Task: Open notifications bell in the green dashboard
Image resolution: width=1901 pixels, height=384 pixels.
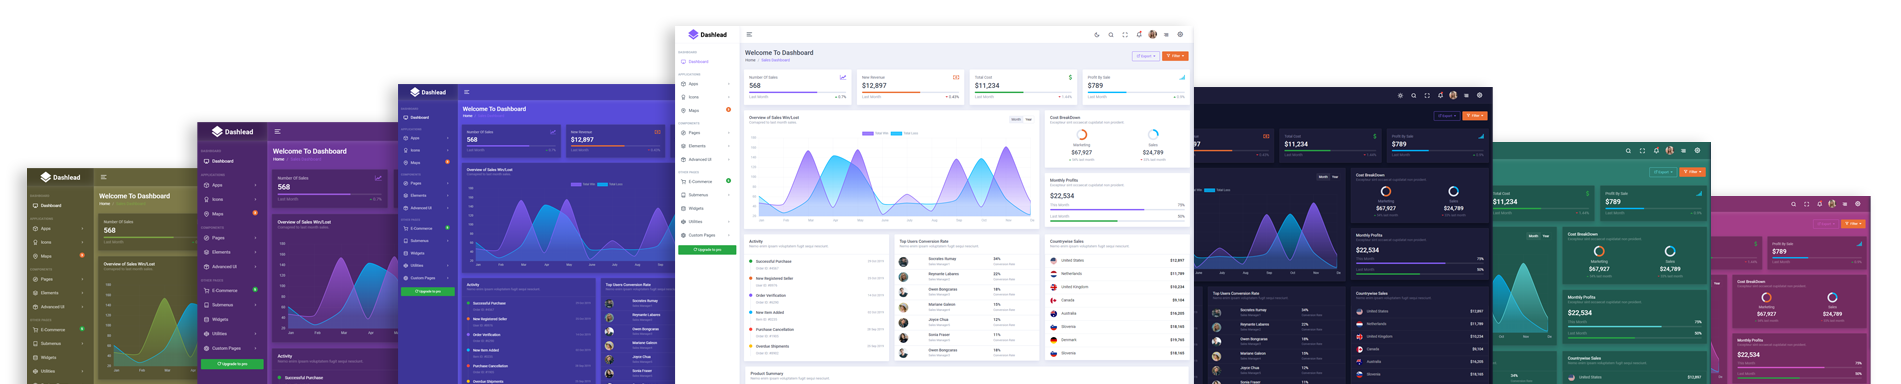Action: pyautogui.click(x=1656, y=151)
